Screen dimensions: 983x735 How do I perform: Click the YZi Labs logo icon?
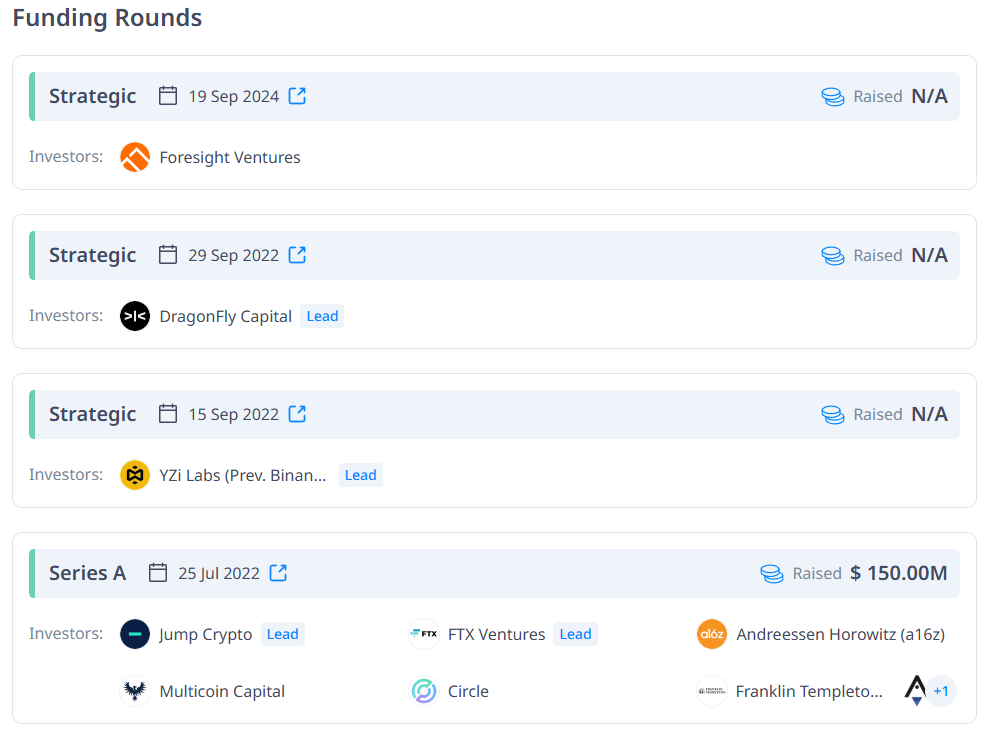pos(135,475)
